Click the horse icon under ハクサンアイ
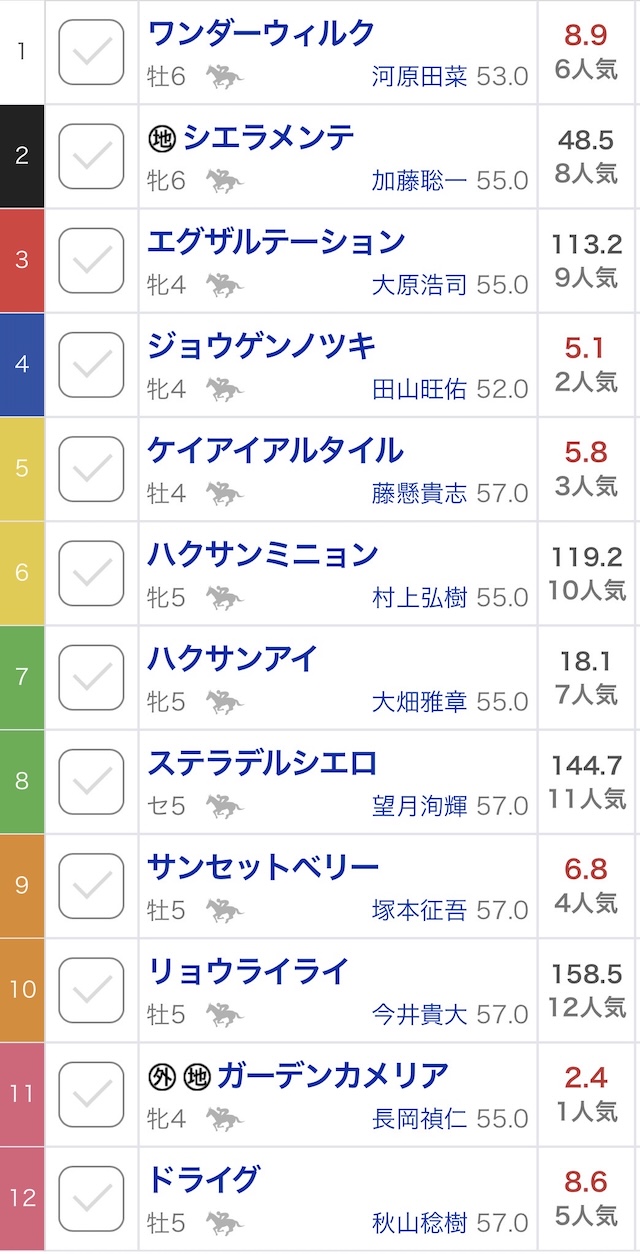Screen dimensions: 640x1254 225,702
